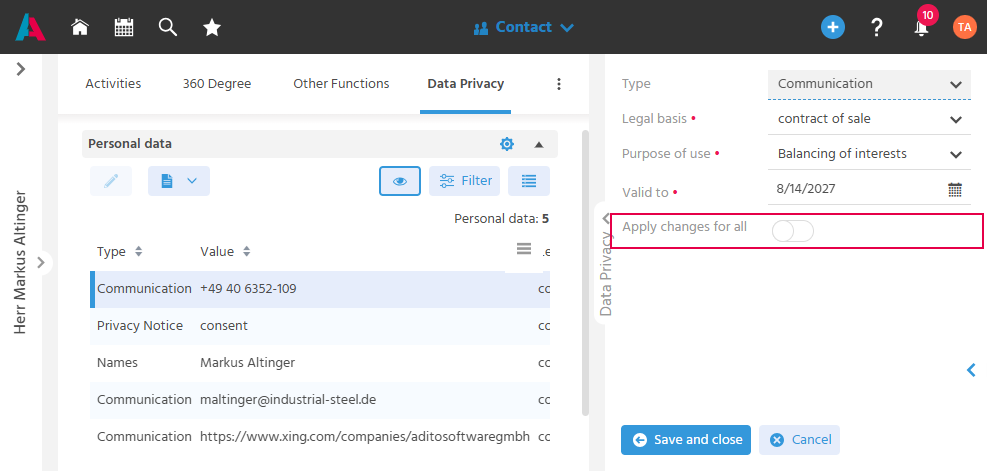Open the table columns hamburger menu

pos(524,249)
